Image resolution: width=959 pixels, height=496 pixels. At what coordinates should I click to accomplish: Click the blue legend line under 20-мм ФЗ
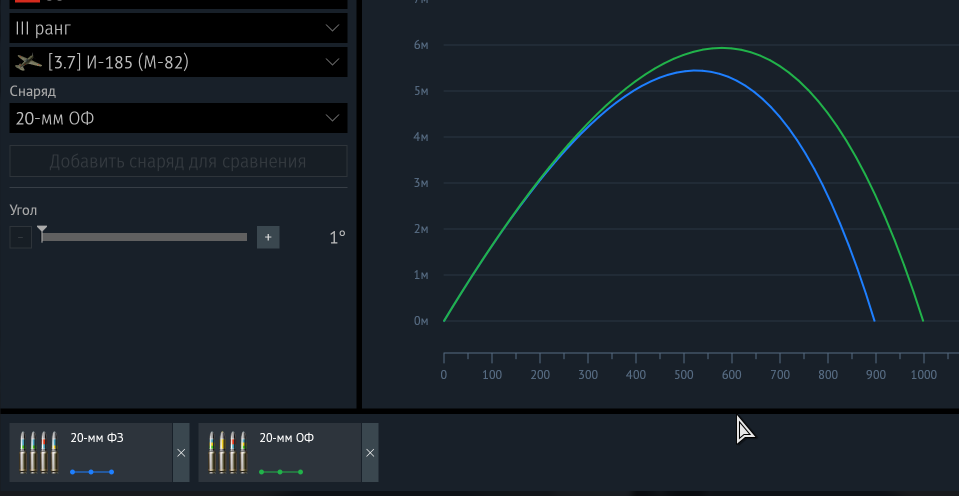[x=91, y=471]
